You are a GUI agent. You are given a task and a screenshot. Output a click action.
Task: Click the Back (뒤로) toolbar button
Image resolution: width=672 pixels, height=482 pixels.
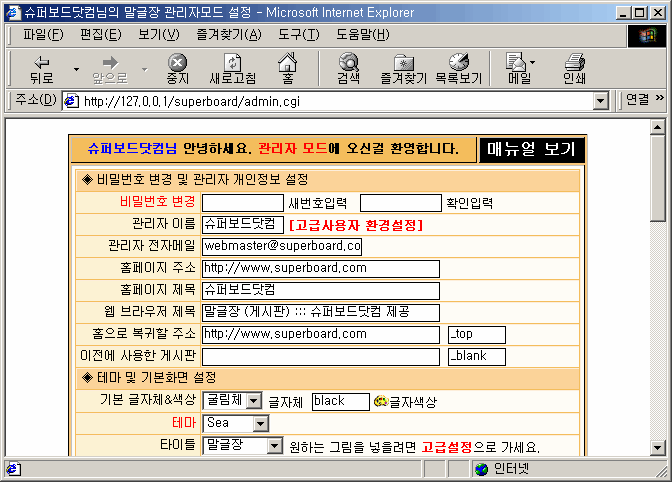(42, 69)
